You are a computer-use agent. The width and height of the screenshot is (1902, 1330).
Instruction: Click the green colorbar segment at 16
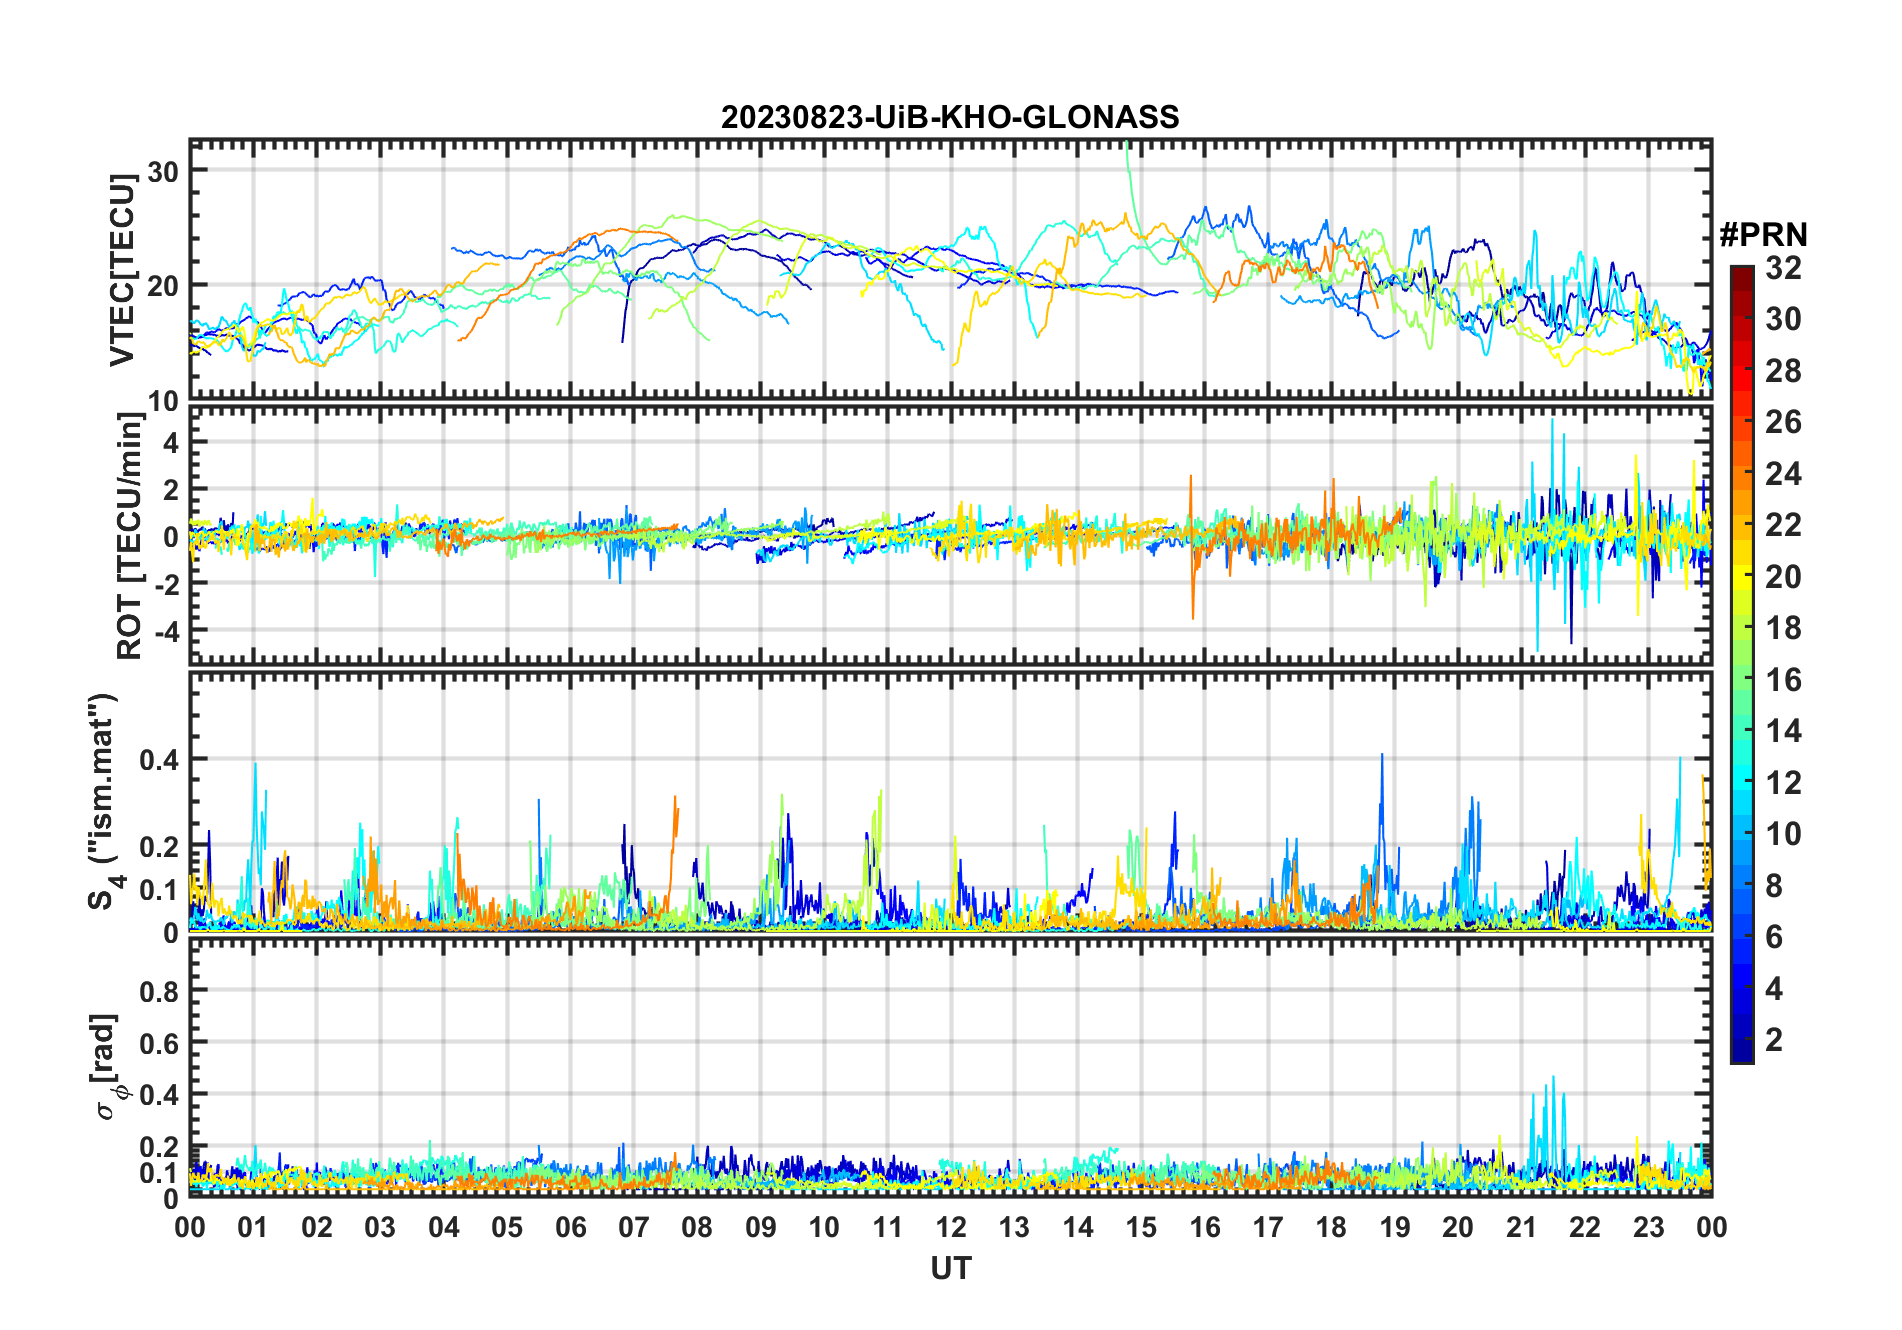1742,680
